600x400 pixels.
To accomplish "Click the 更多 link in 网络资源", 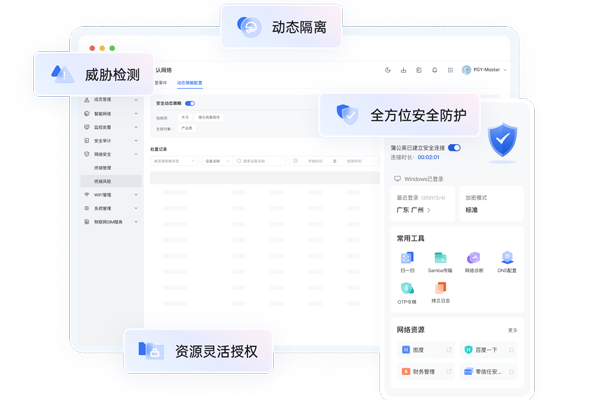I will coord(512,330).
